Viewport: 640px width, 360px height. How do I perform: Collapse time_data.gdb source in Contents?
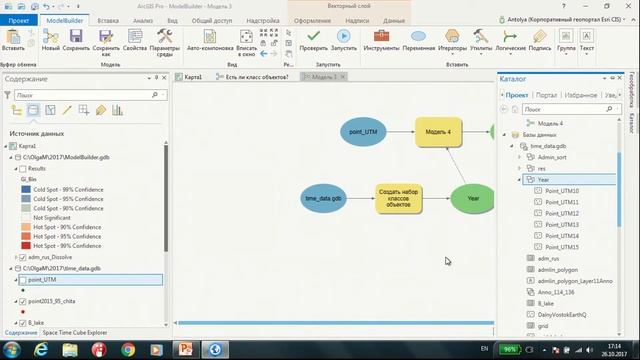pyautogui.click(x=11, y=269)
